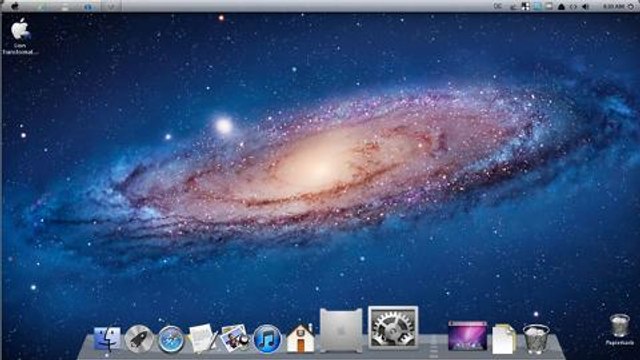Open the Apple menu in menu bar

tap(15, 6)
